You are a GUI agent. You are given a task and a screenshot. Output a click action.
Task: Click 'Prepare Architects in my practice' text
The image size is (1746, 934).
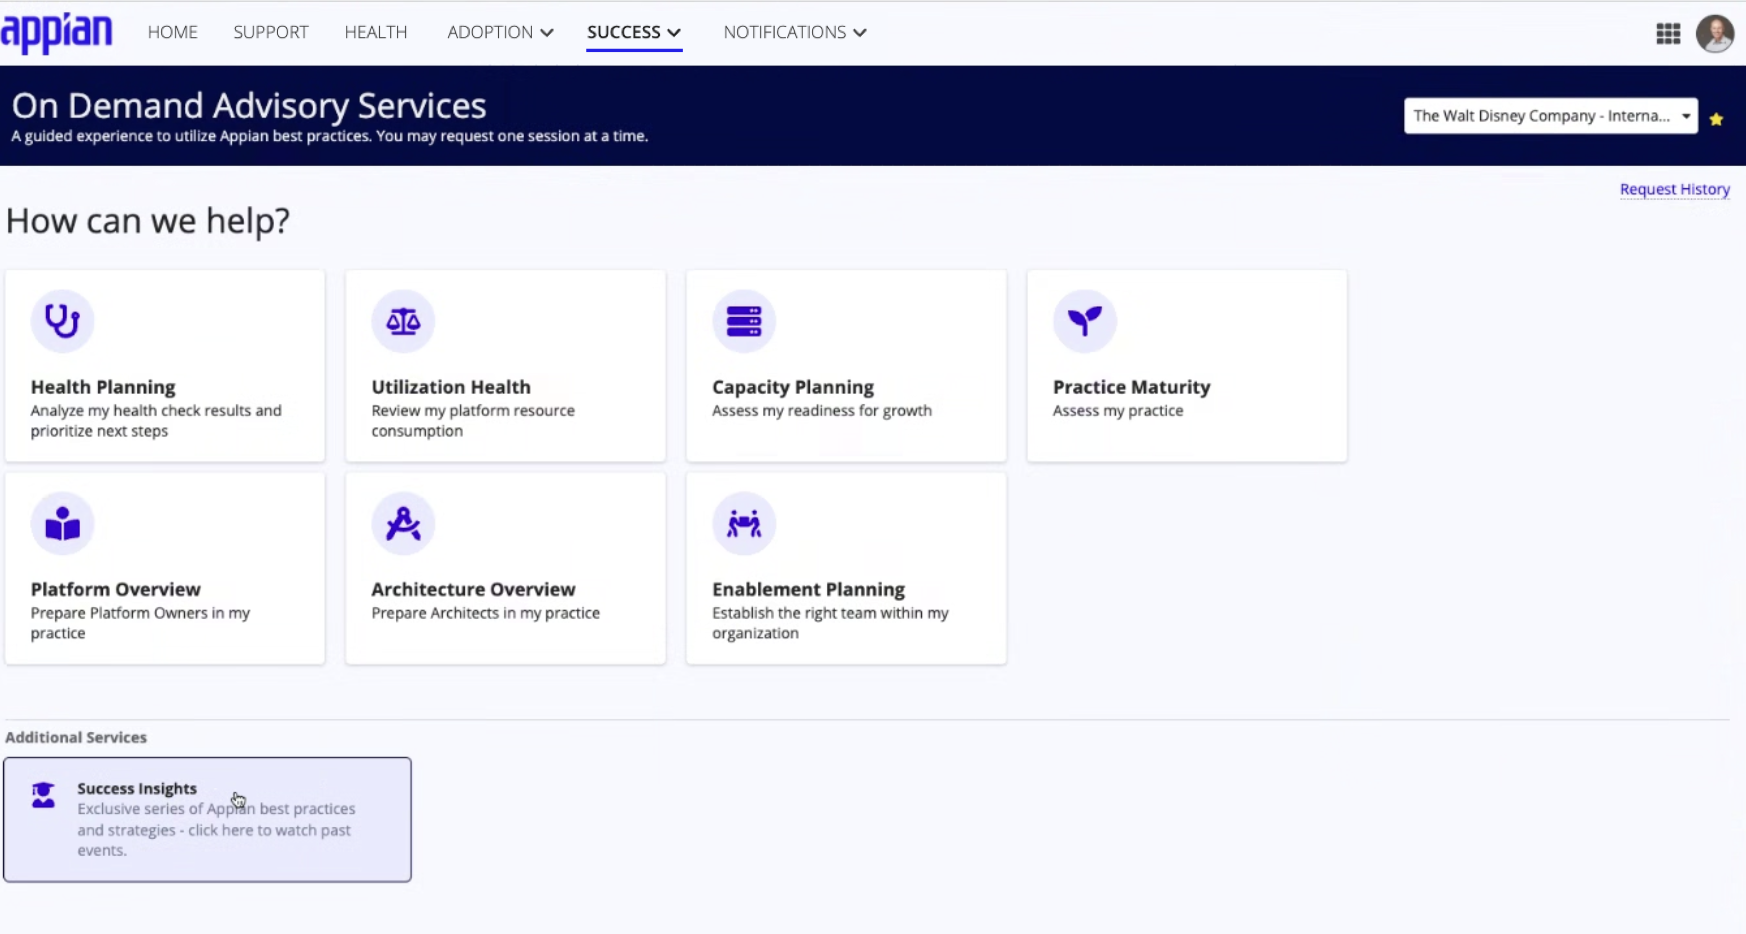tap(485, 613)
